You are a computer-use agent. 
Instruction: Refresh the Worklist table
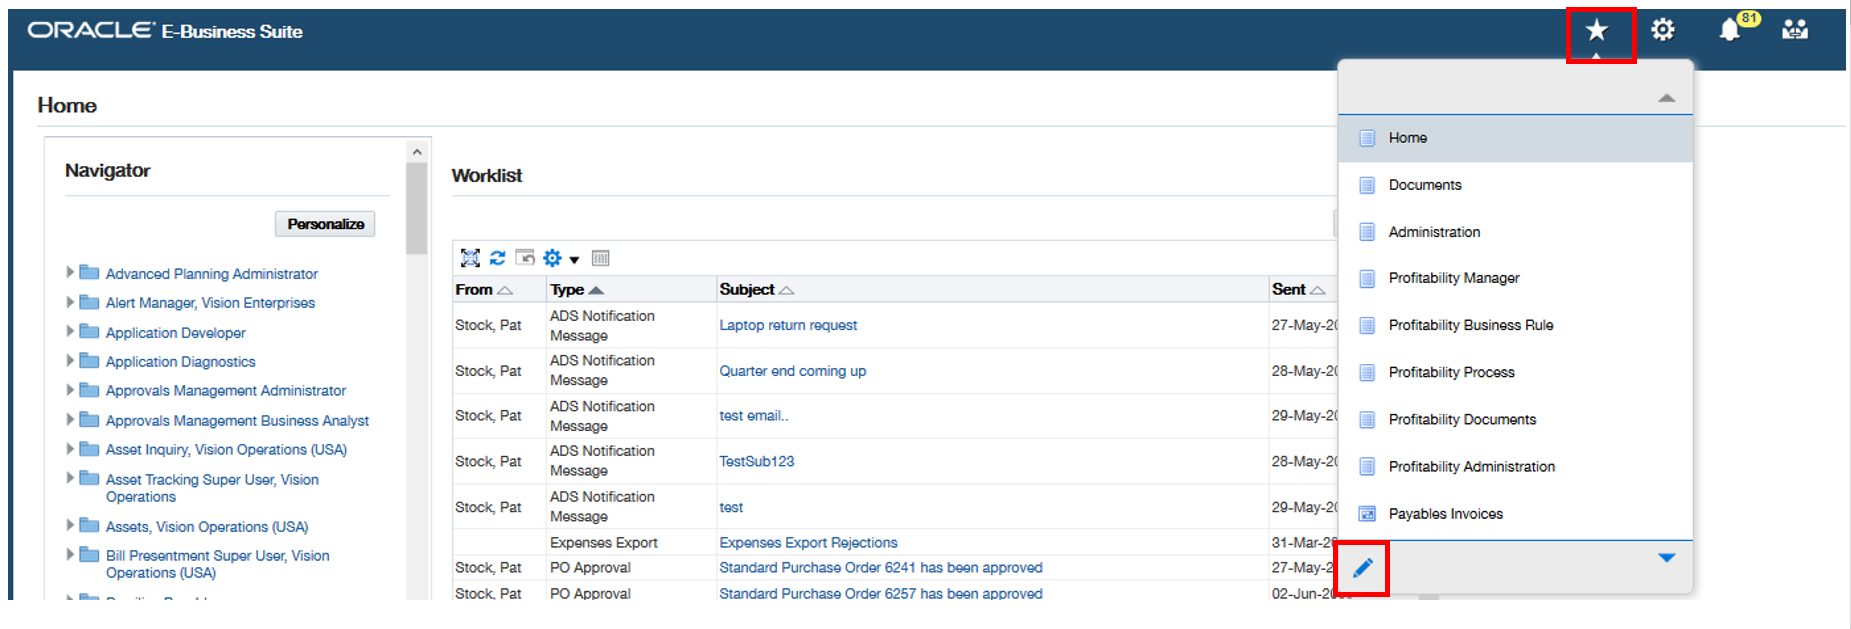tap(497, 258)
